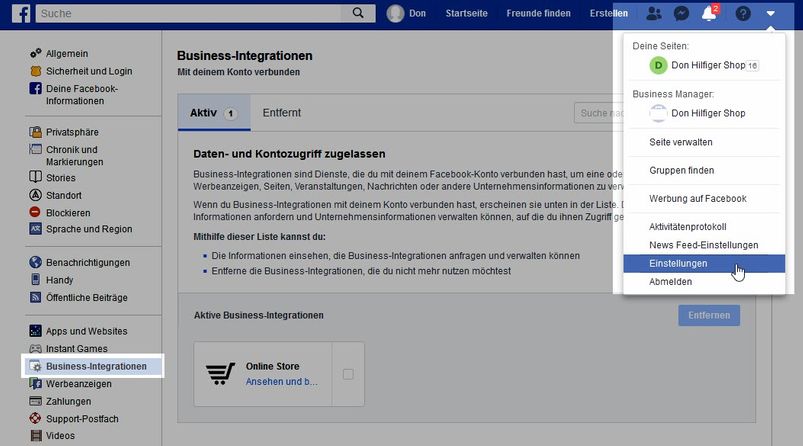Open Business-Integrationen in sidebar
This screenshot has width=803, height=446.
93,366
